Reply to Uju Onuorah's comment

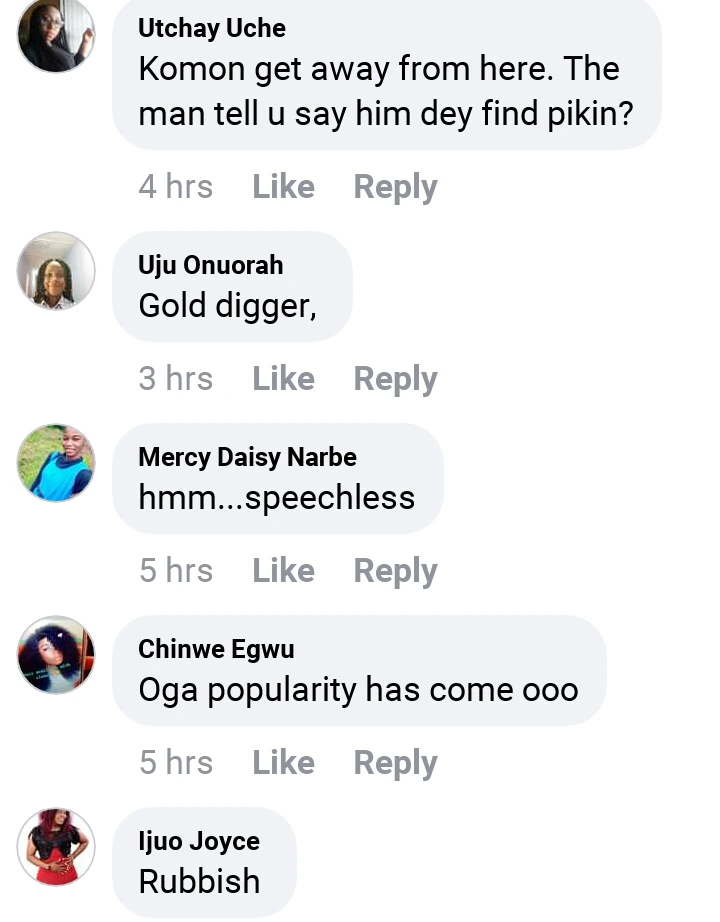pos(395,379)
